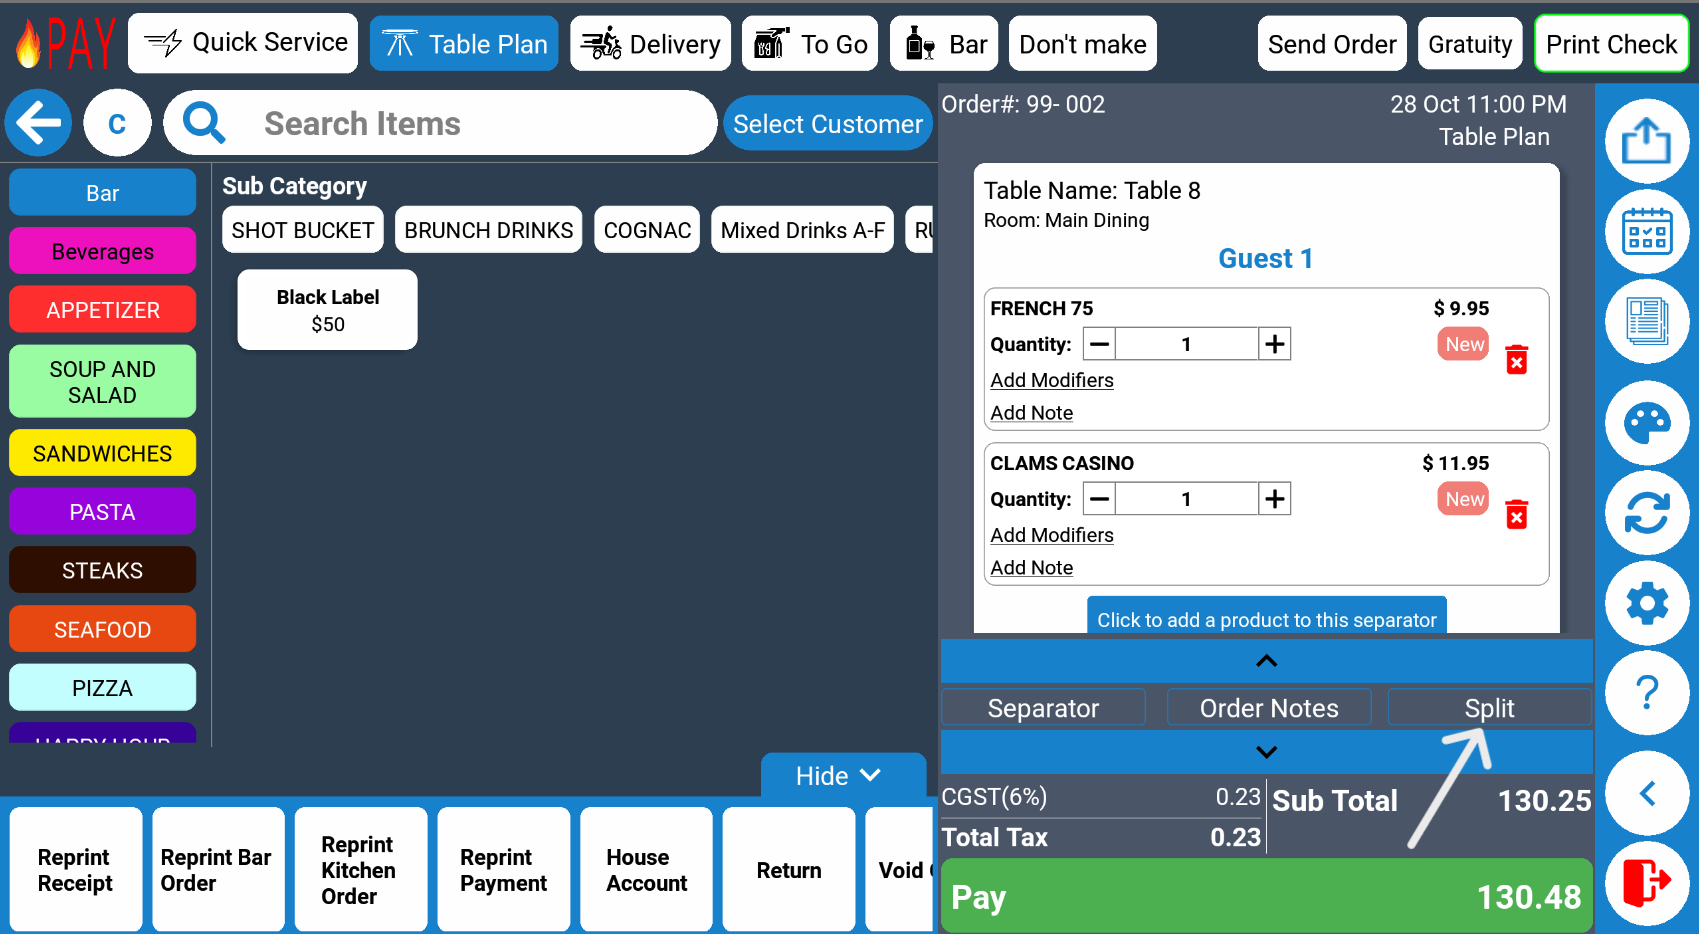This screenshot has height=934, width=1699.
Task: Open the color palette theme icon
Action: (1646, 423)
